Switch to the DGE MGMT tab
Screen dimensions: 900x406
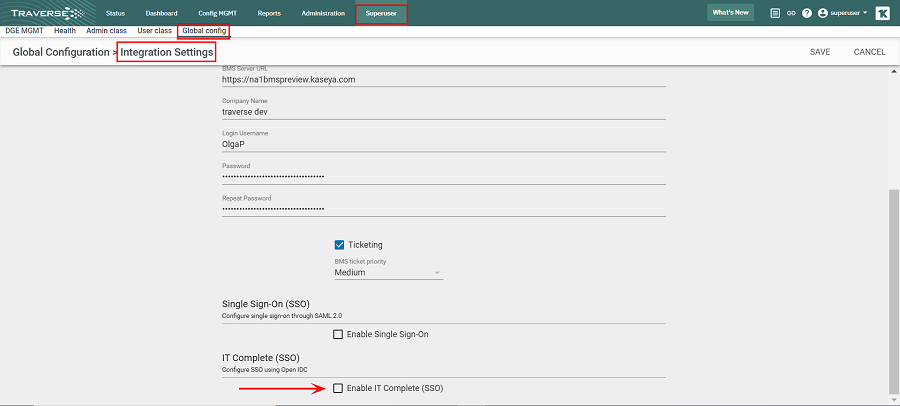pos(24,30)
